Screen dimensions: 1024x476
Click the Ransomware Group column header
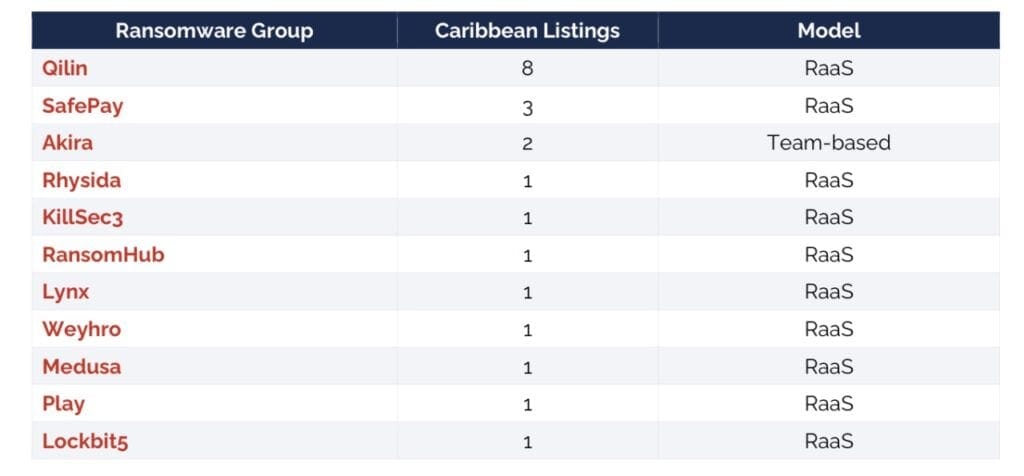tap(214, 31)
